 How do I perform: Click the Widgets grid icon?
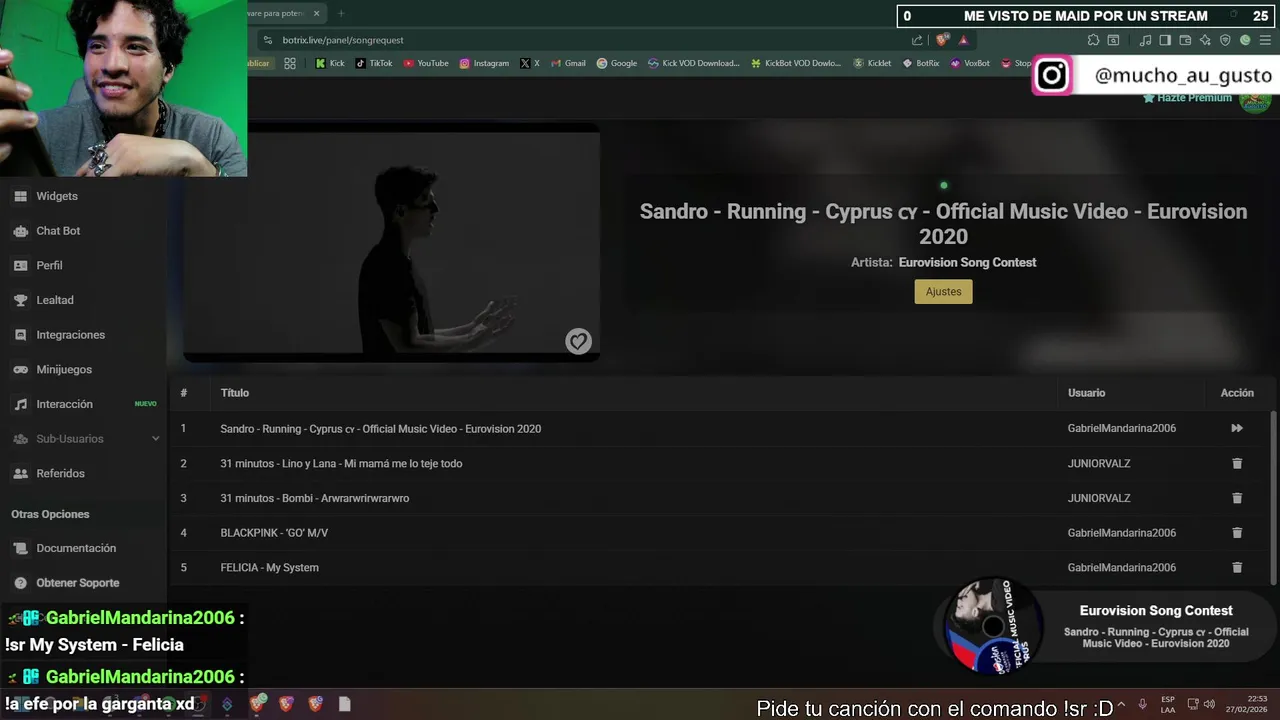pyautogui.click(x=20, y=196)
